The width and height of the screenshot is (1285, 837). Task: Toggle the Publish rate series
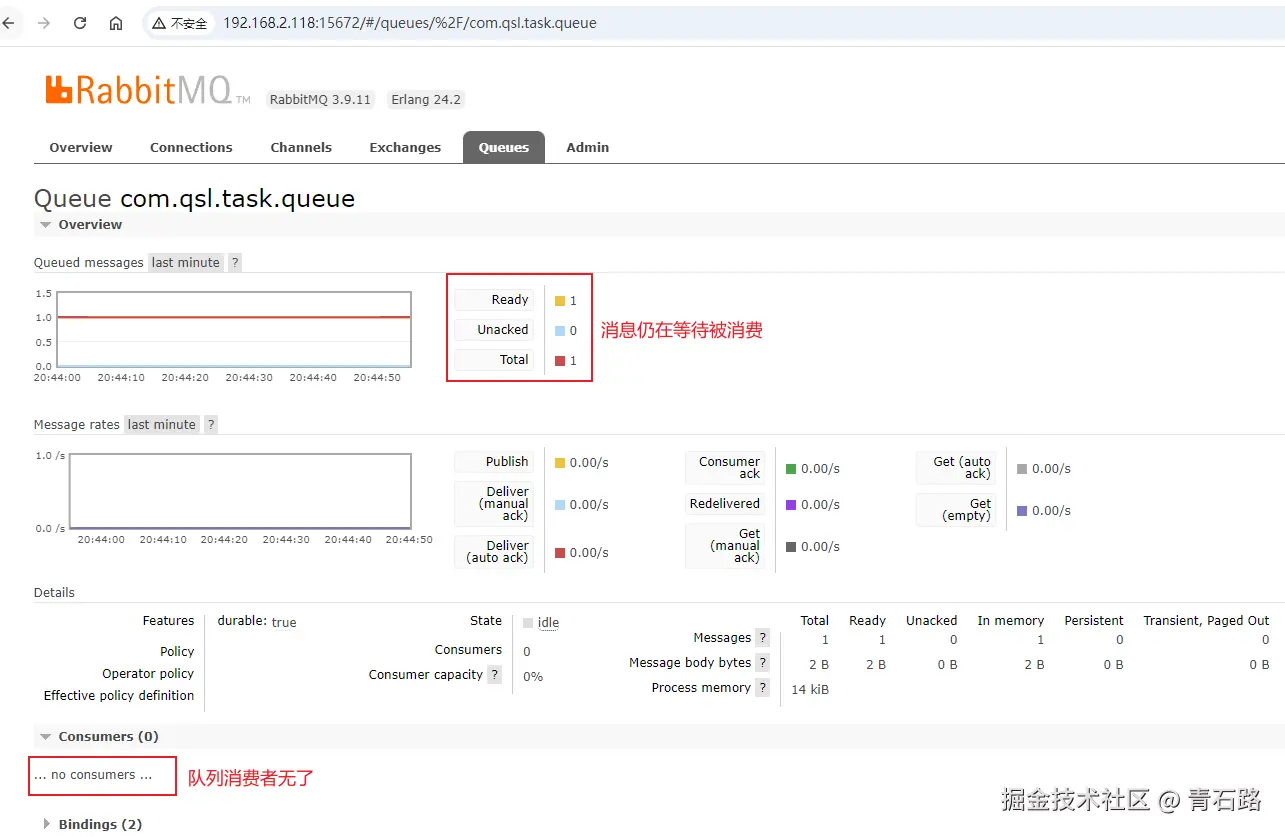click(x=494, y=462)
